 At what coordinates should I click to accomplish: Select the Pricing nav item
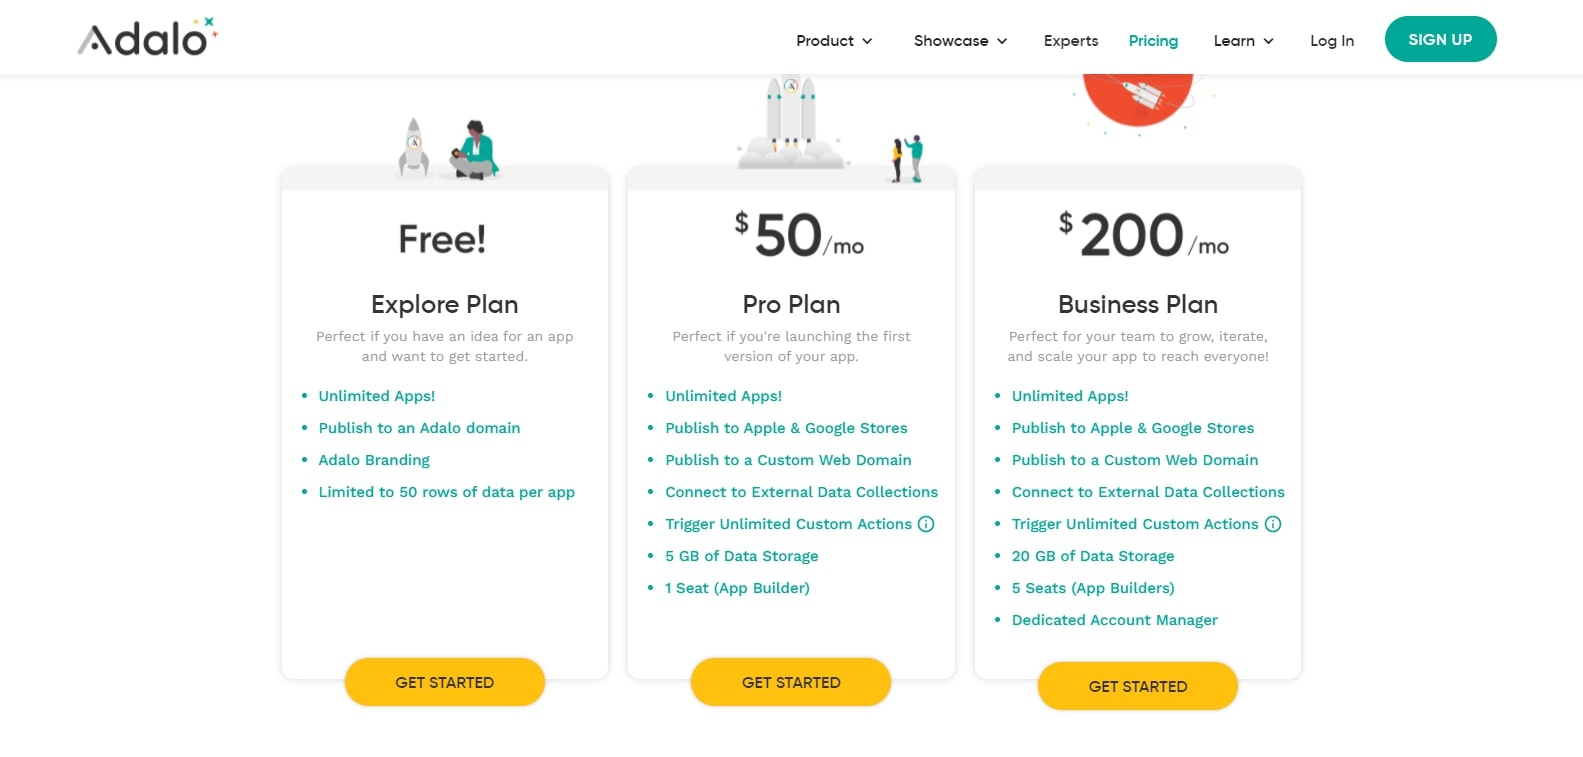(1153, 41)
